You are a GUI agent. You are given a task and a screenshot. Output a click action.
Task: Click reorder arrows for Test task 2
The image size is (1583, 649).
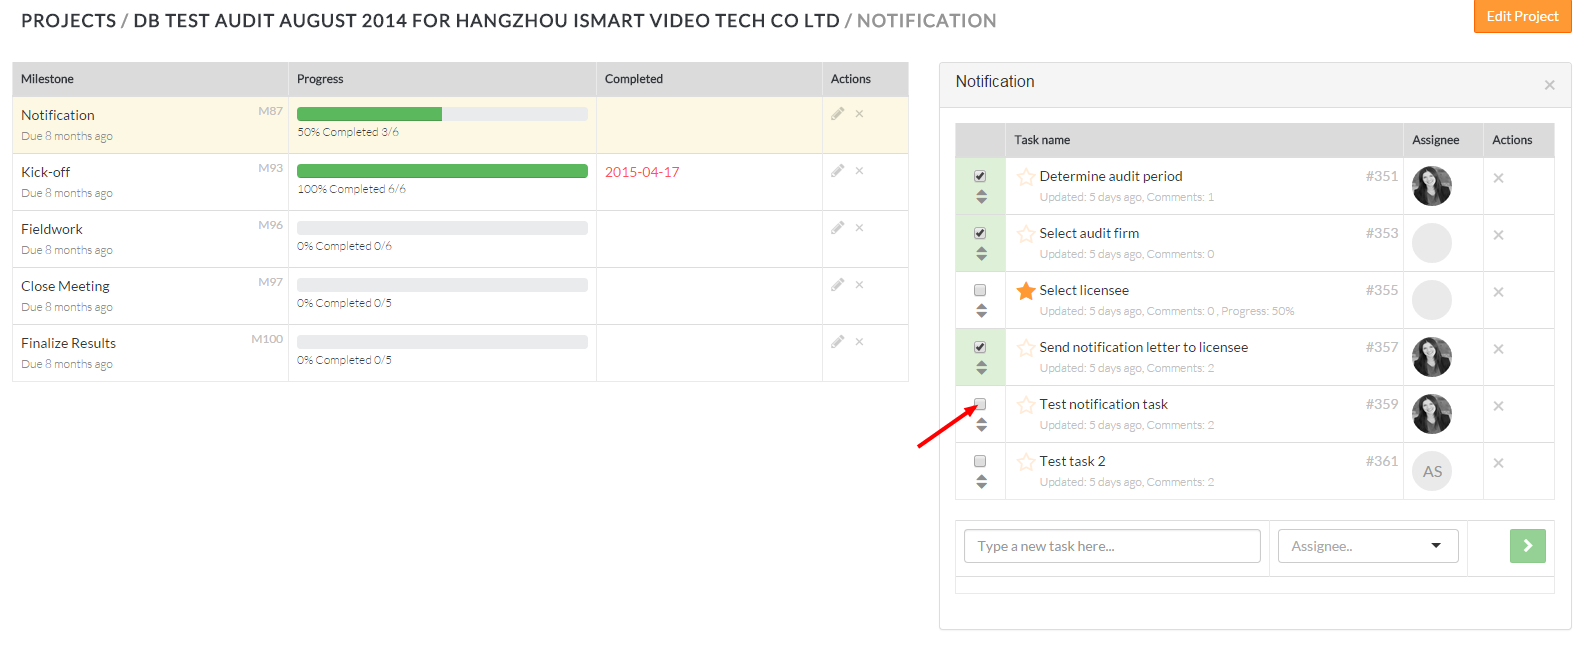point(981,482)
